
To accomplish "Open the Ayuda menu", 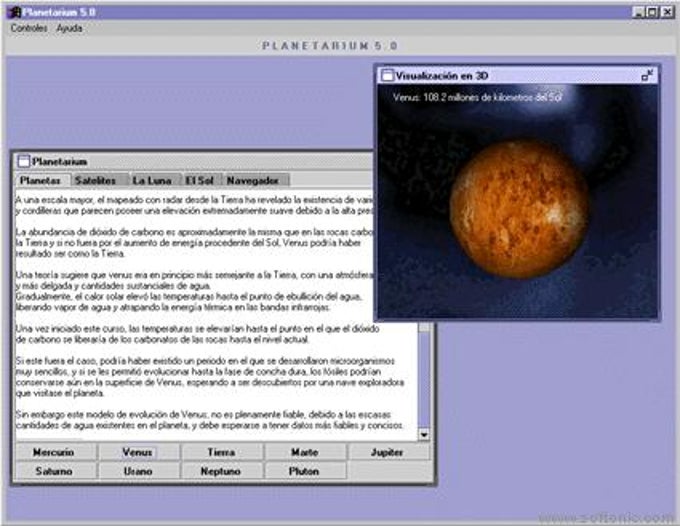I will [x=69, y=28].
